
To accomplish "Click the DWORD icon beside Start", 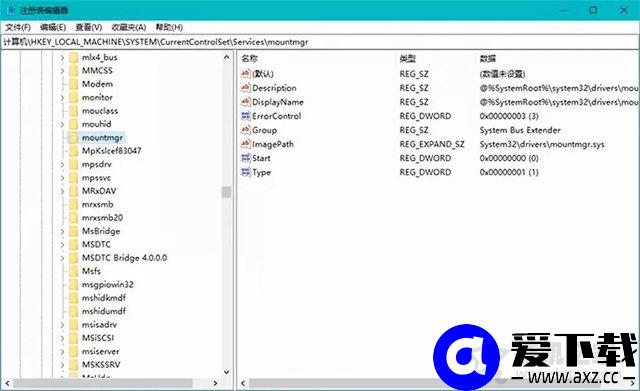I will click(246, 158).
